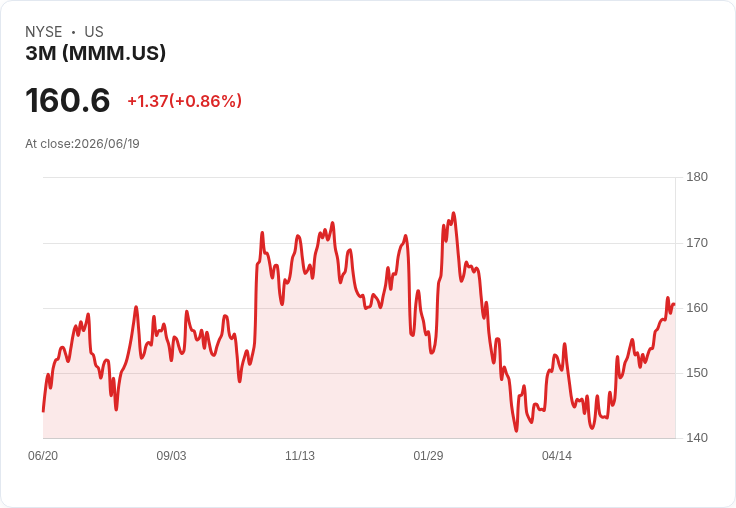Click the 160.6 current price
The width and height of the screenshot is (736, 508).
pos(68,100)
